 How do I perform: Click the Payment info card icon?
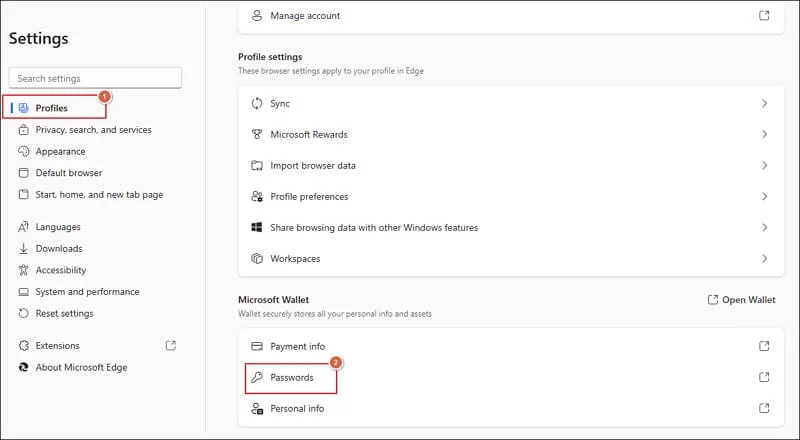257,347
